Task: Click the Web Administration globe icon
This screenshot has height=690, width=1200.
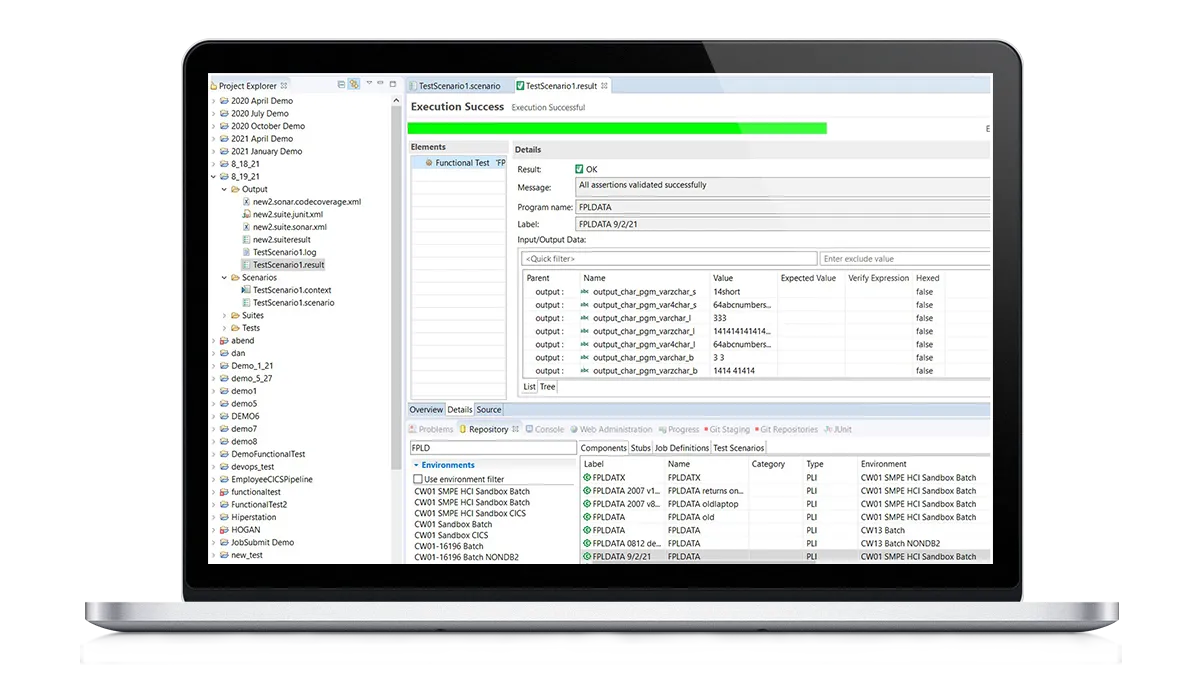Action: [574, 429]
